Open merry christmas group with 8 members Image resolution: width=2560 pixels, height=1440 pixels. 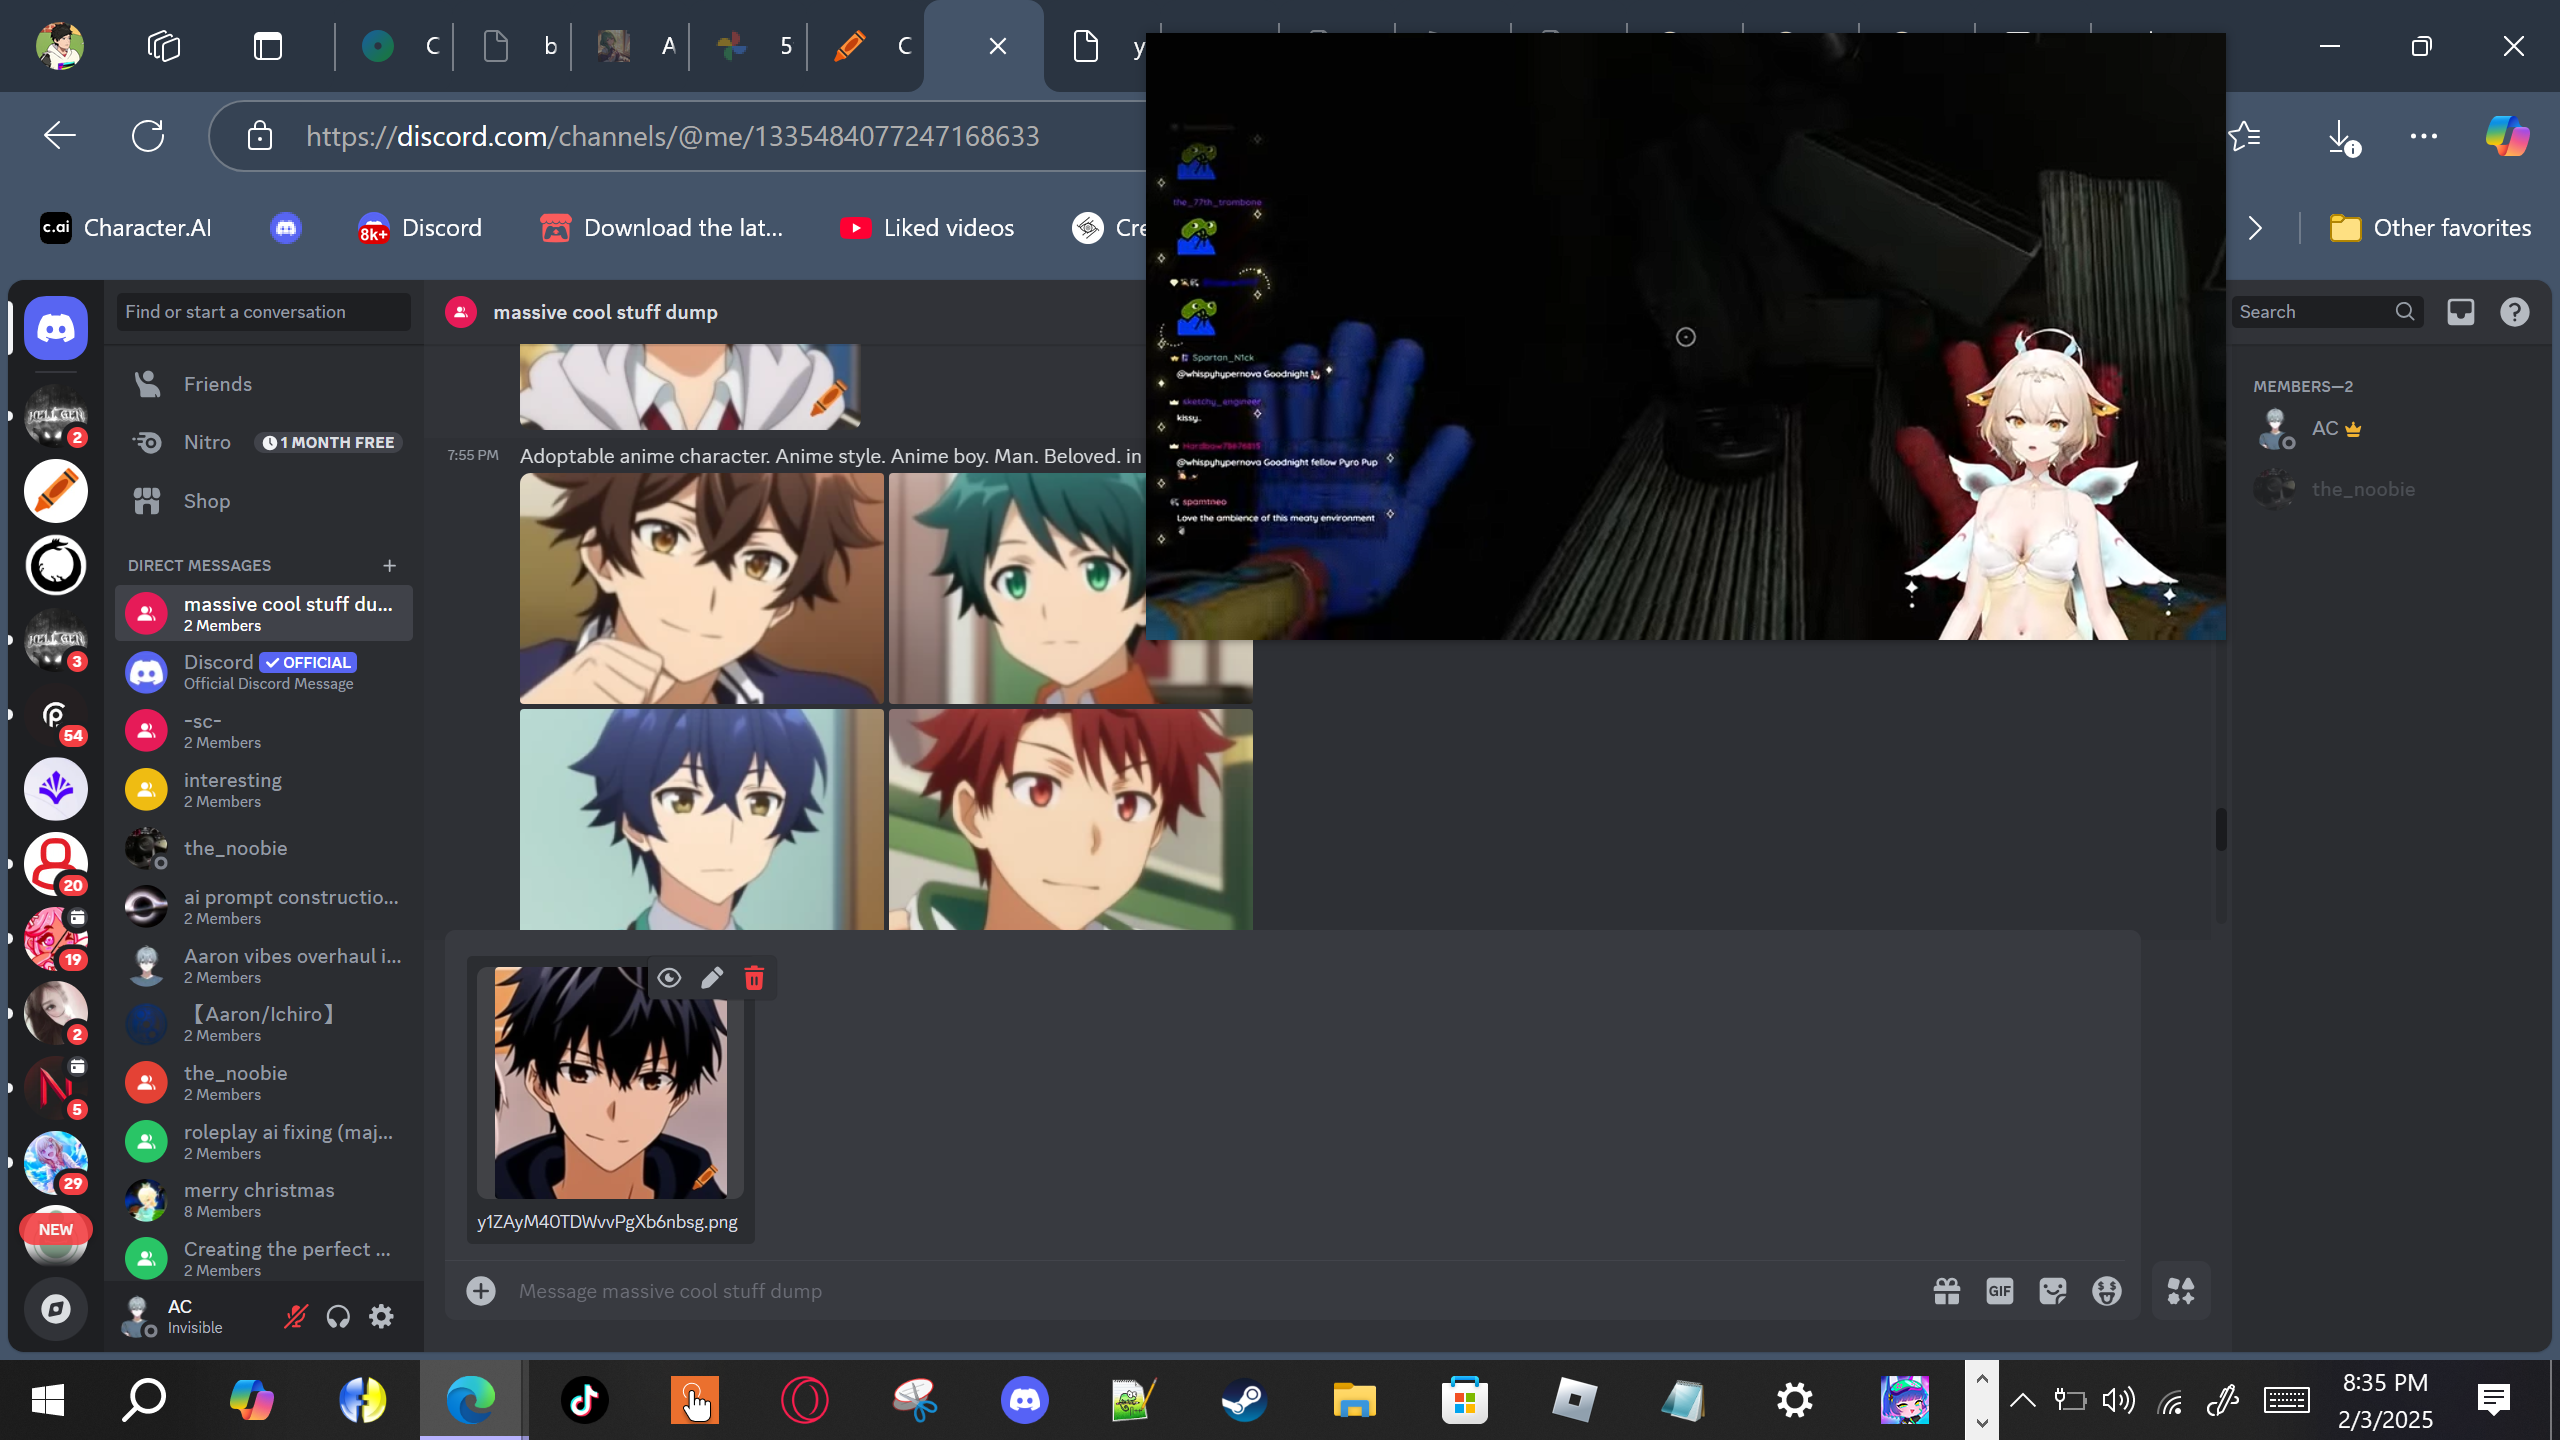(264, 1200)
